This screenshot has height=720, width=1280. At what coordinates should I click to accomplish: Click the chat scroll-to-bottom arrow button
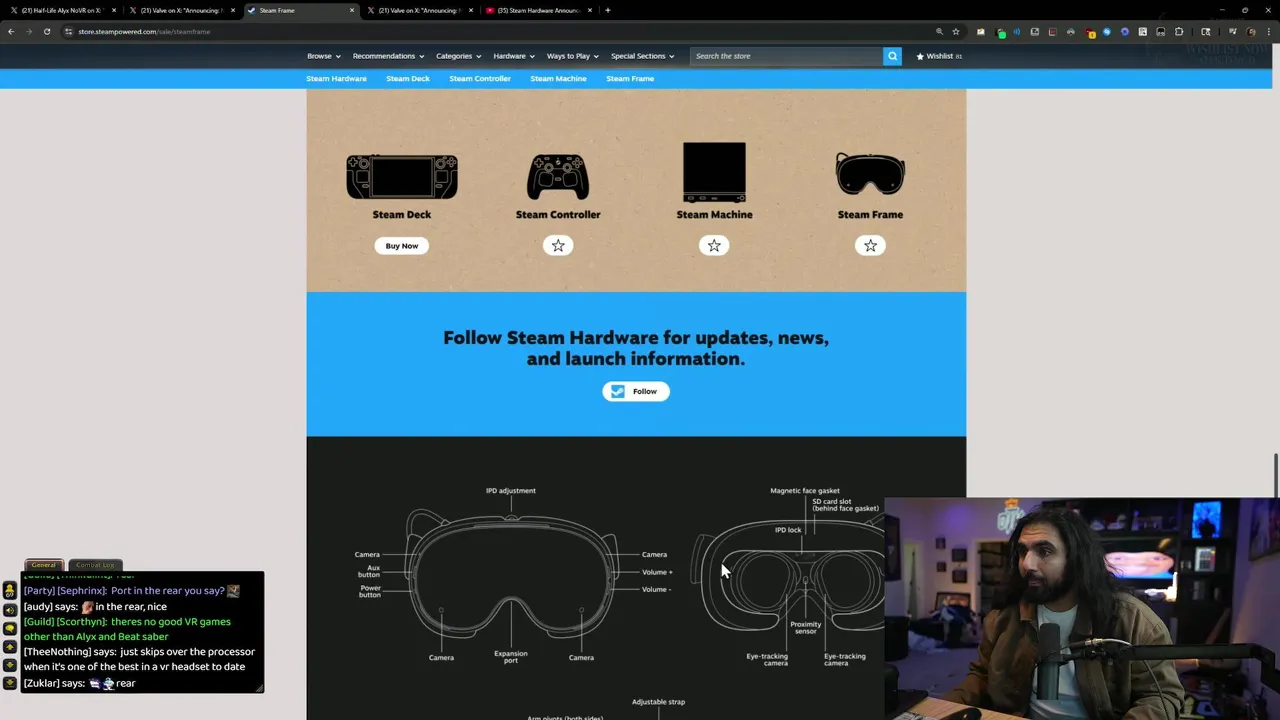[x=10, y=683]
